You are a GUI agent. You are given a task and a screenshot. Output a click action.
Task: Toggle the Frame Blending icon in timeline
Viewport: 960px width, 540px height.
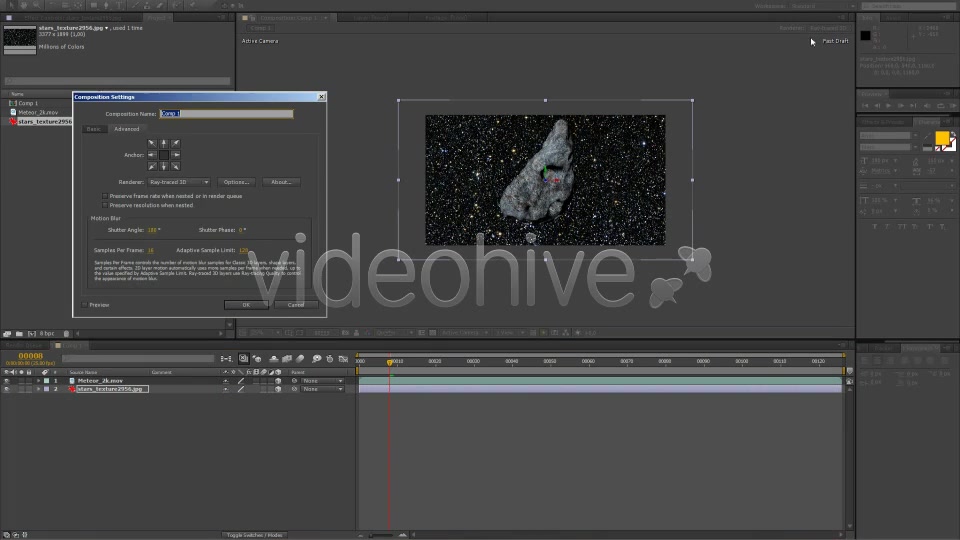pos(287,359)
